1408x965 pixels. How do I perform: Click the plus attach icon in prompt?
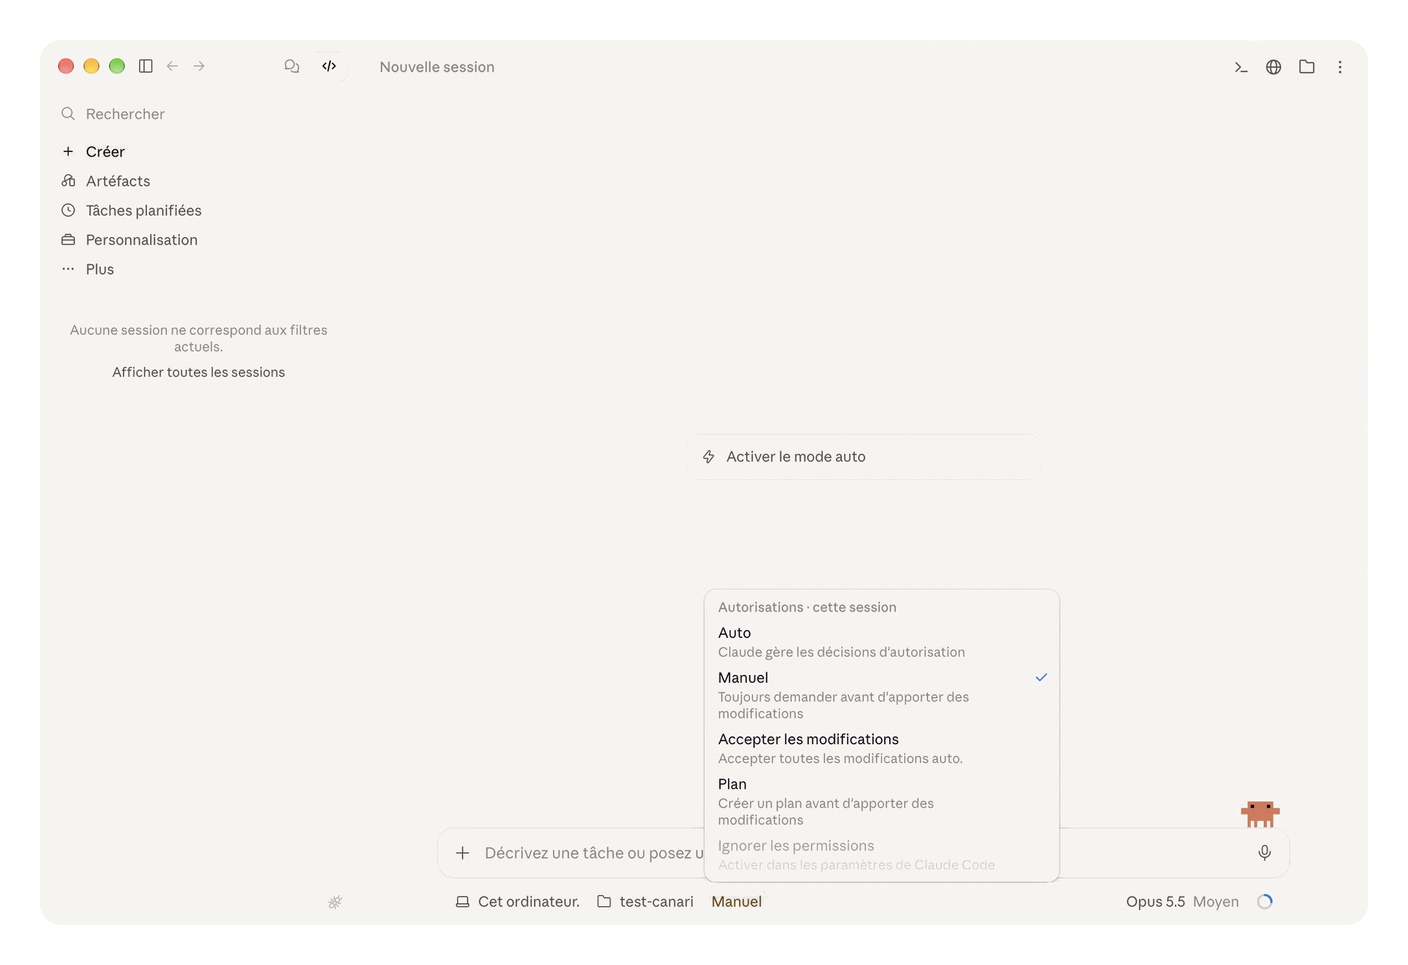coord(463,853)
